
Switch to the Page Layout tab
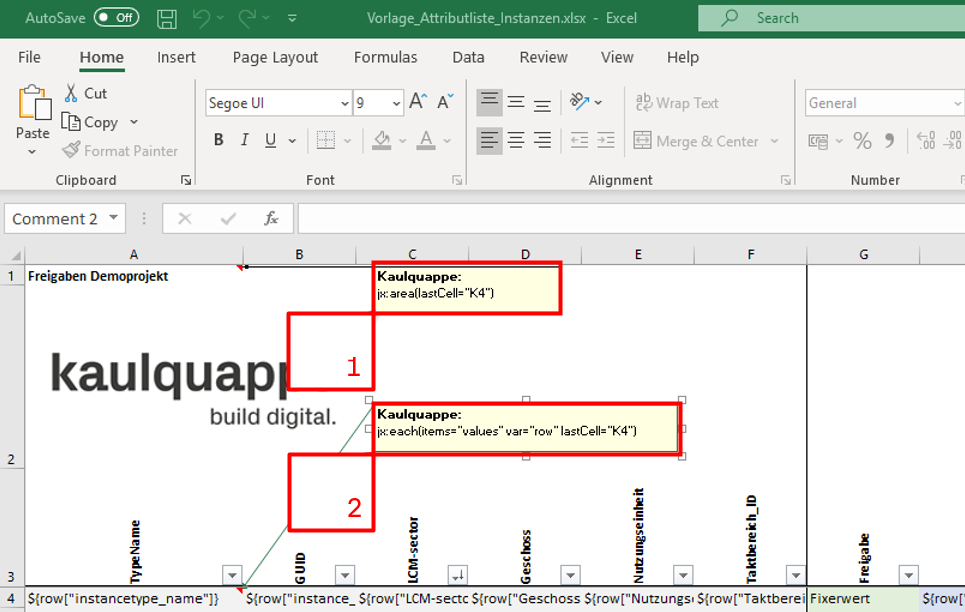(275, 57)
